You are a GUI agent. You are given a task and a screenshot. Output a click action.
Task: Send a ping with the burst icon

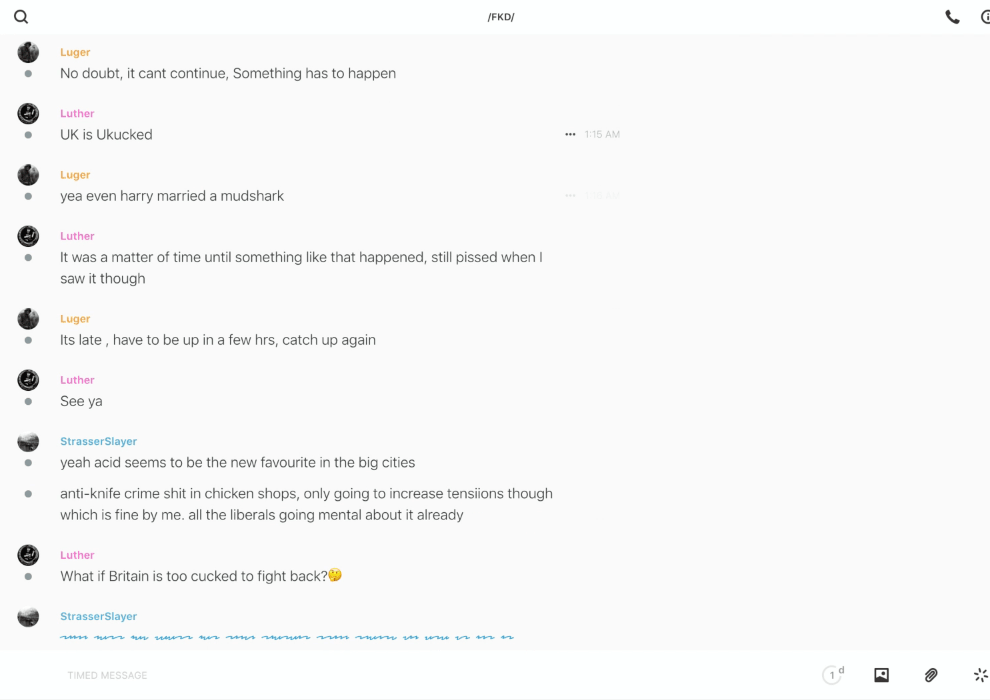tap(980, 675)
